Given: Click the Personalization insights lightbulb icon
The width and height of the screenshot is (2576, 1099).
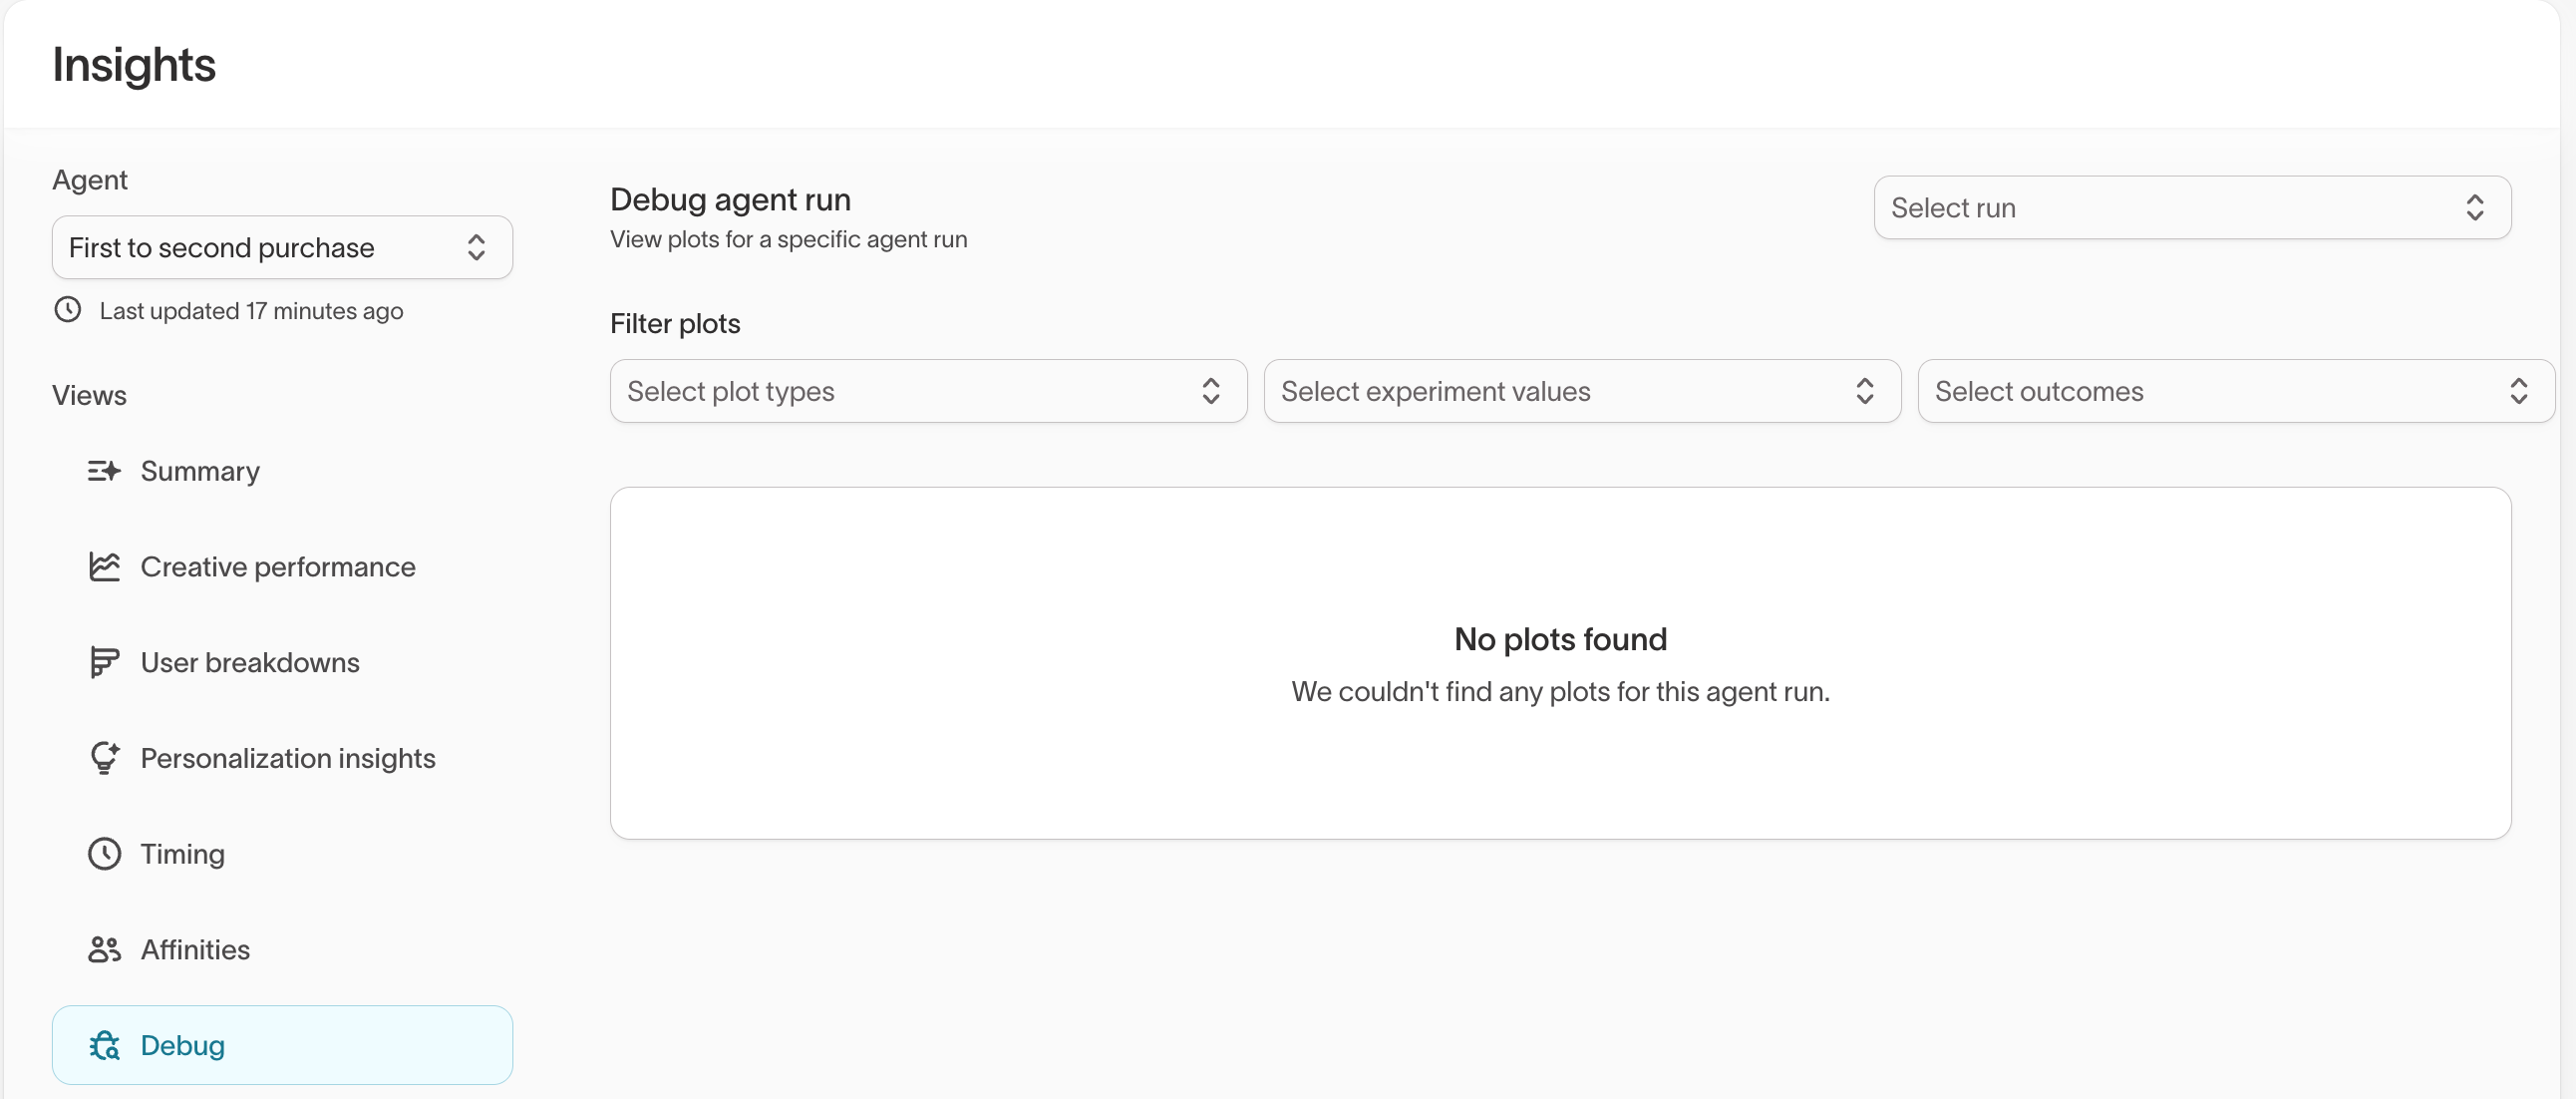Looking at the screenshot, I should point(104,758).
